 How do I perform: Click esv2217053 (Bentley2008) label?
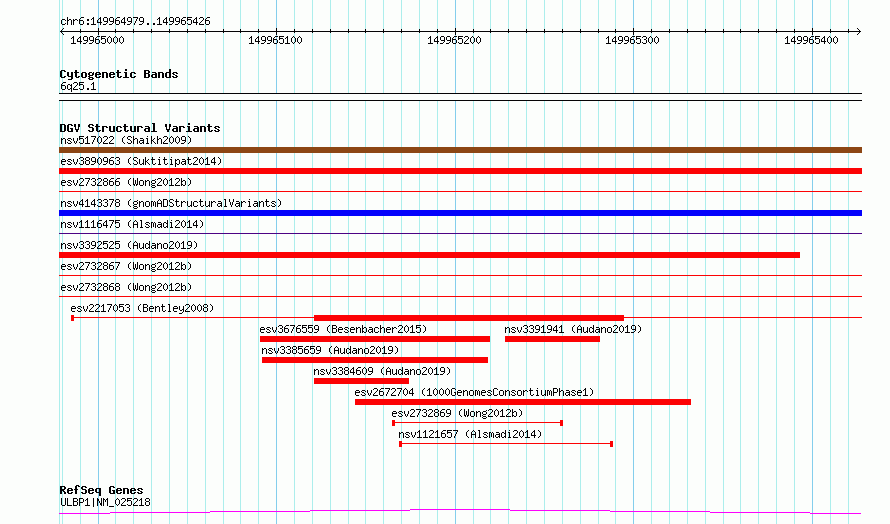pyautogui.click(x=142, y=308)
